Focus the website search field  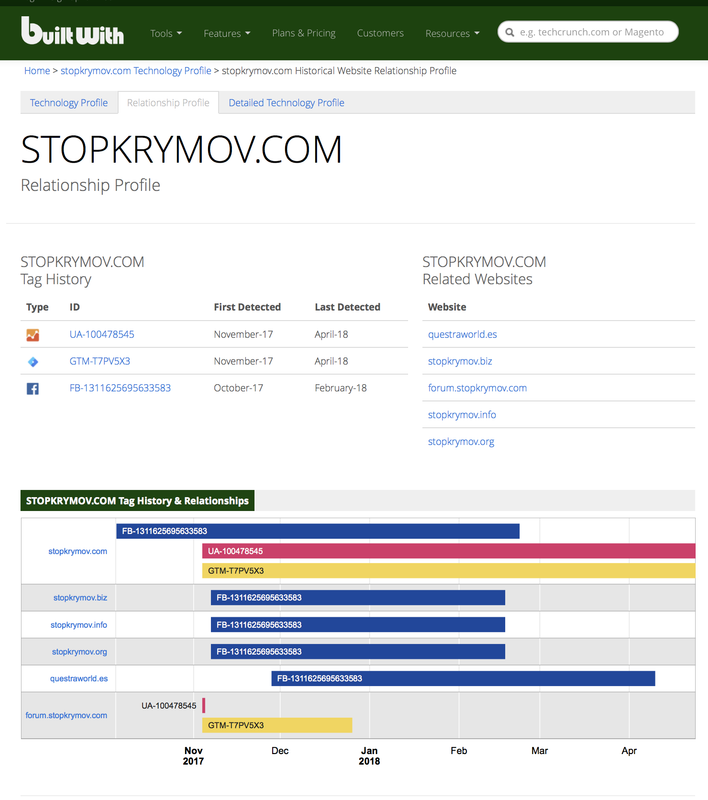click(x=588, y=32)
